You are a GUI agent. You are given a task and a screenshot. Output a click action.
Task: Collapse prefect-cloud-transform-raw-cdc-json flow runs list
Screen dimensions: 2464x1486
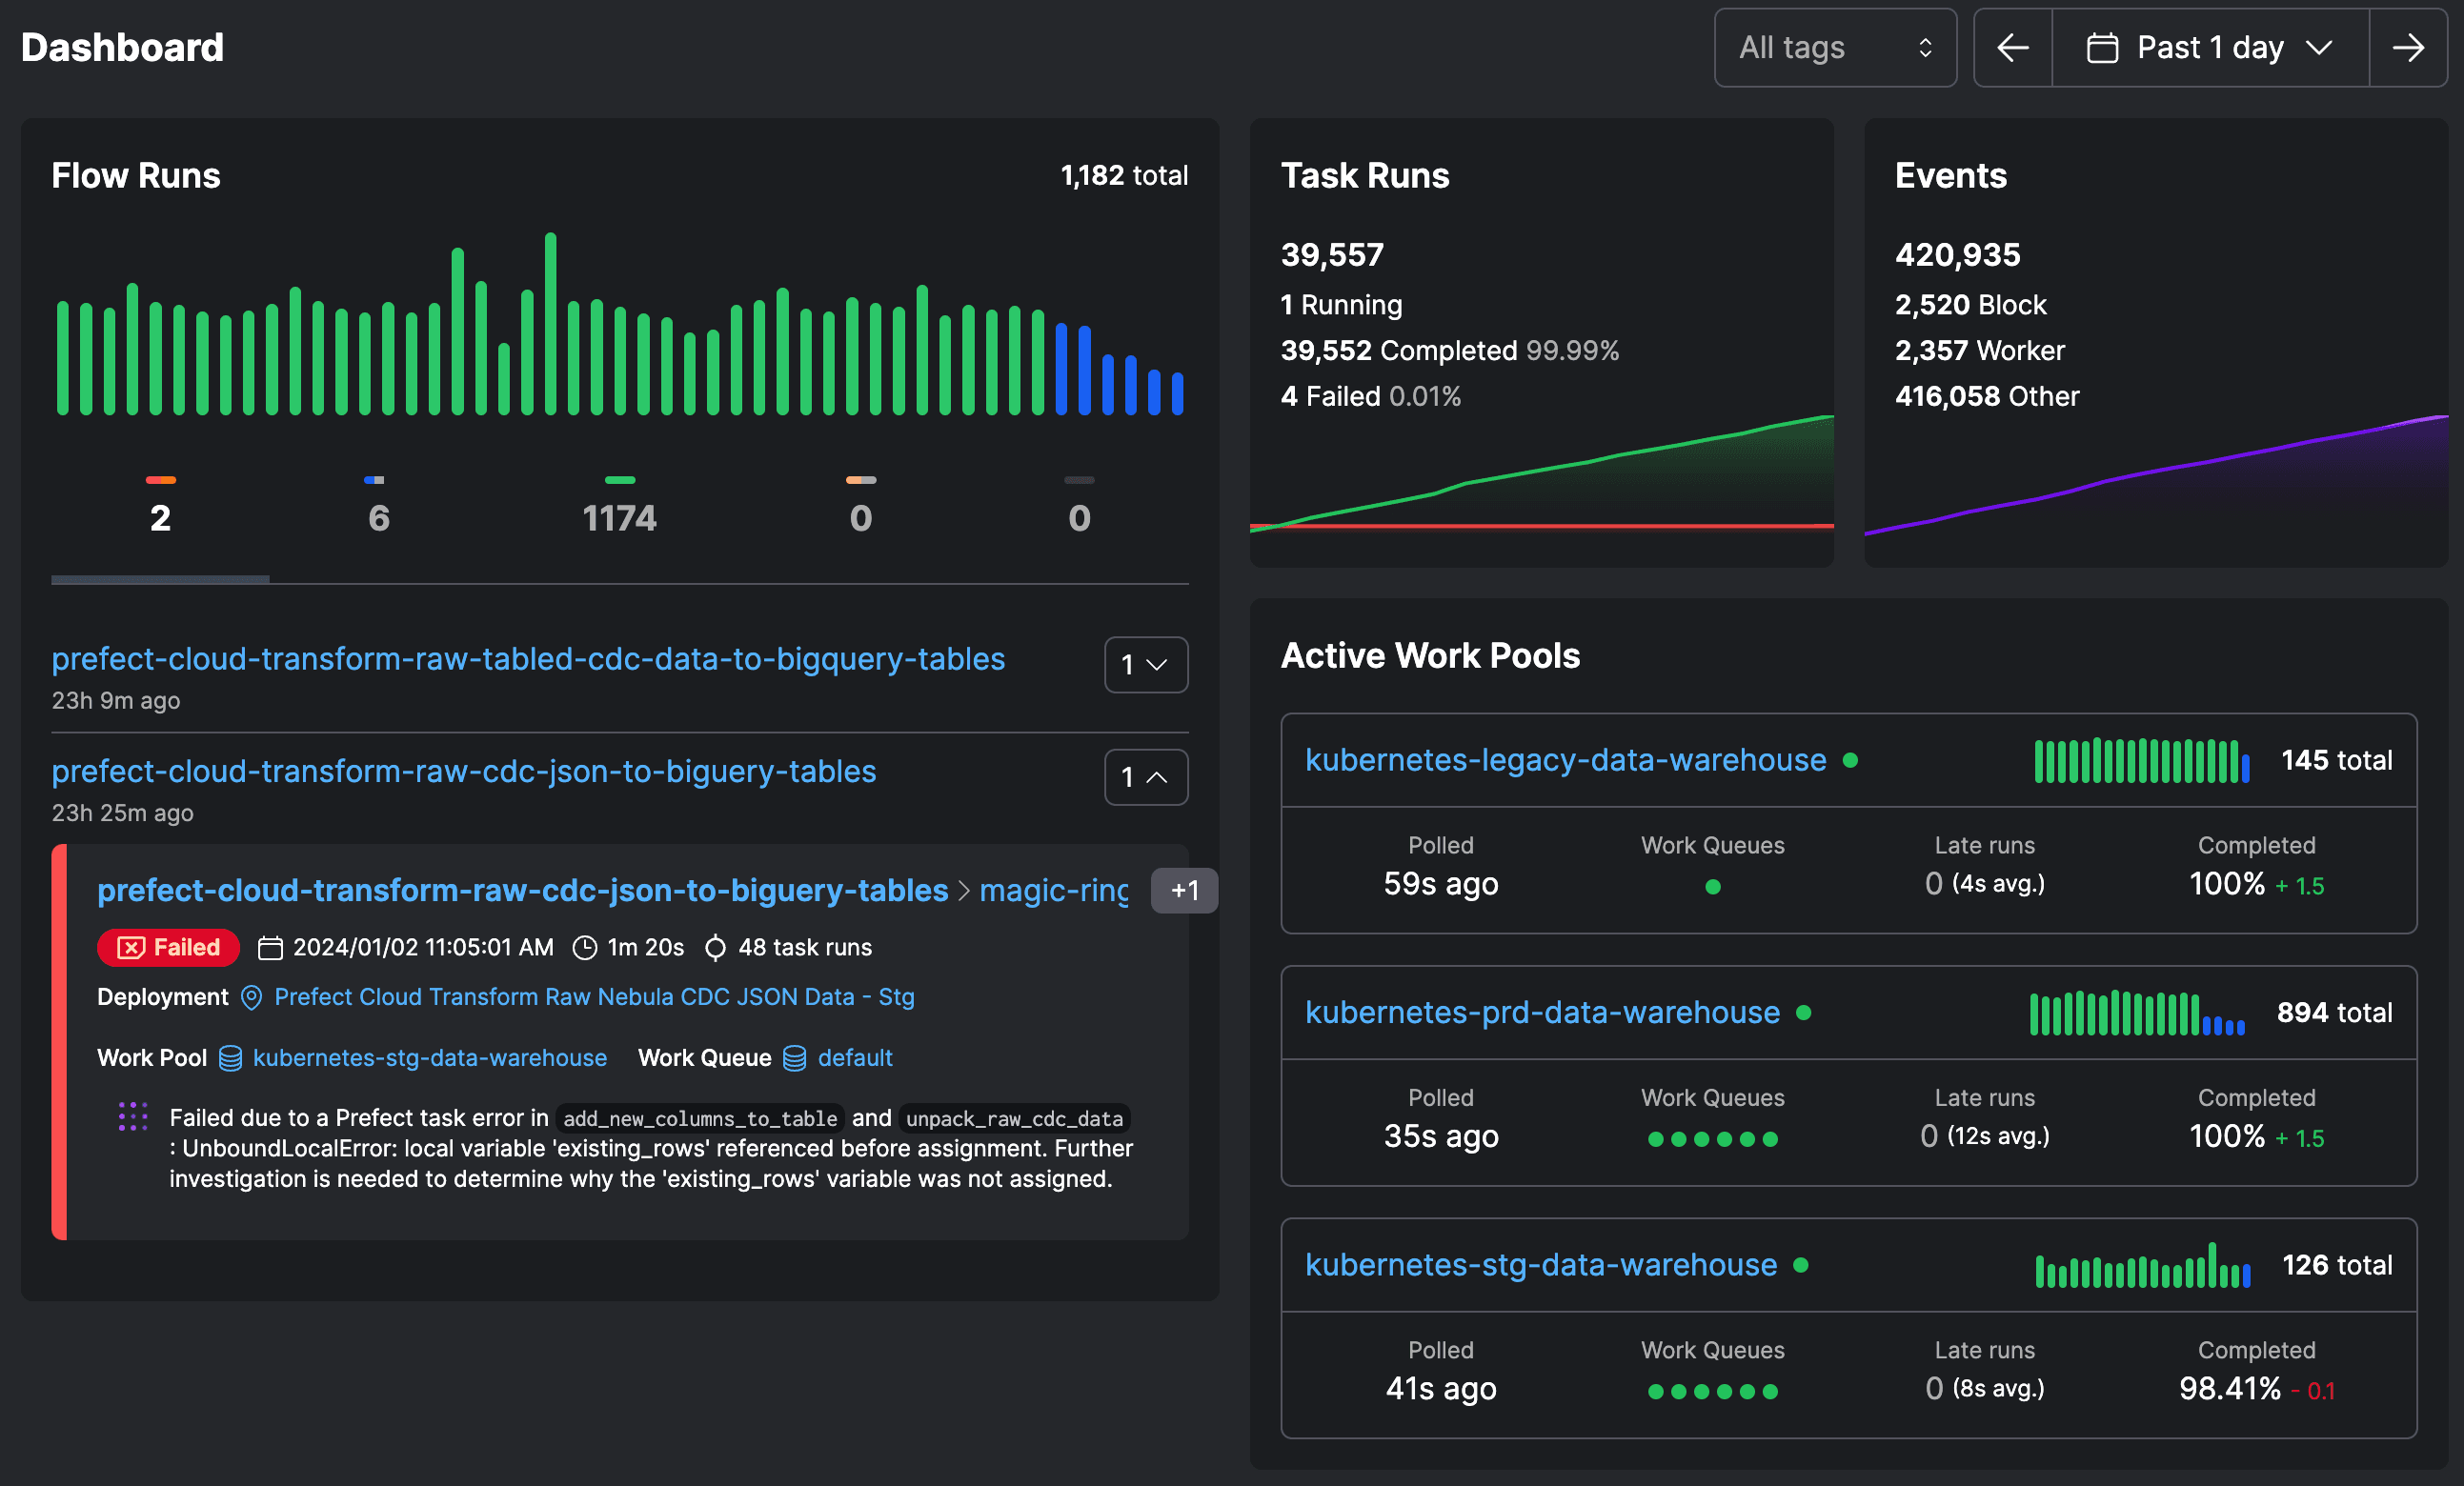click(1145, 776)
